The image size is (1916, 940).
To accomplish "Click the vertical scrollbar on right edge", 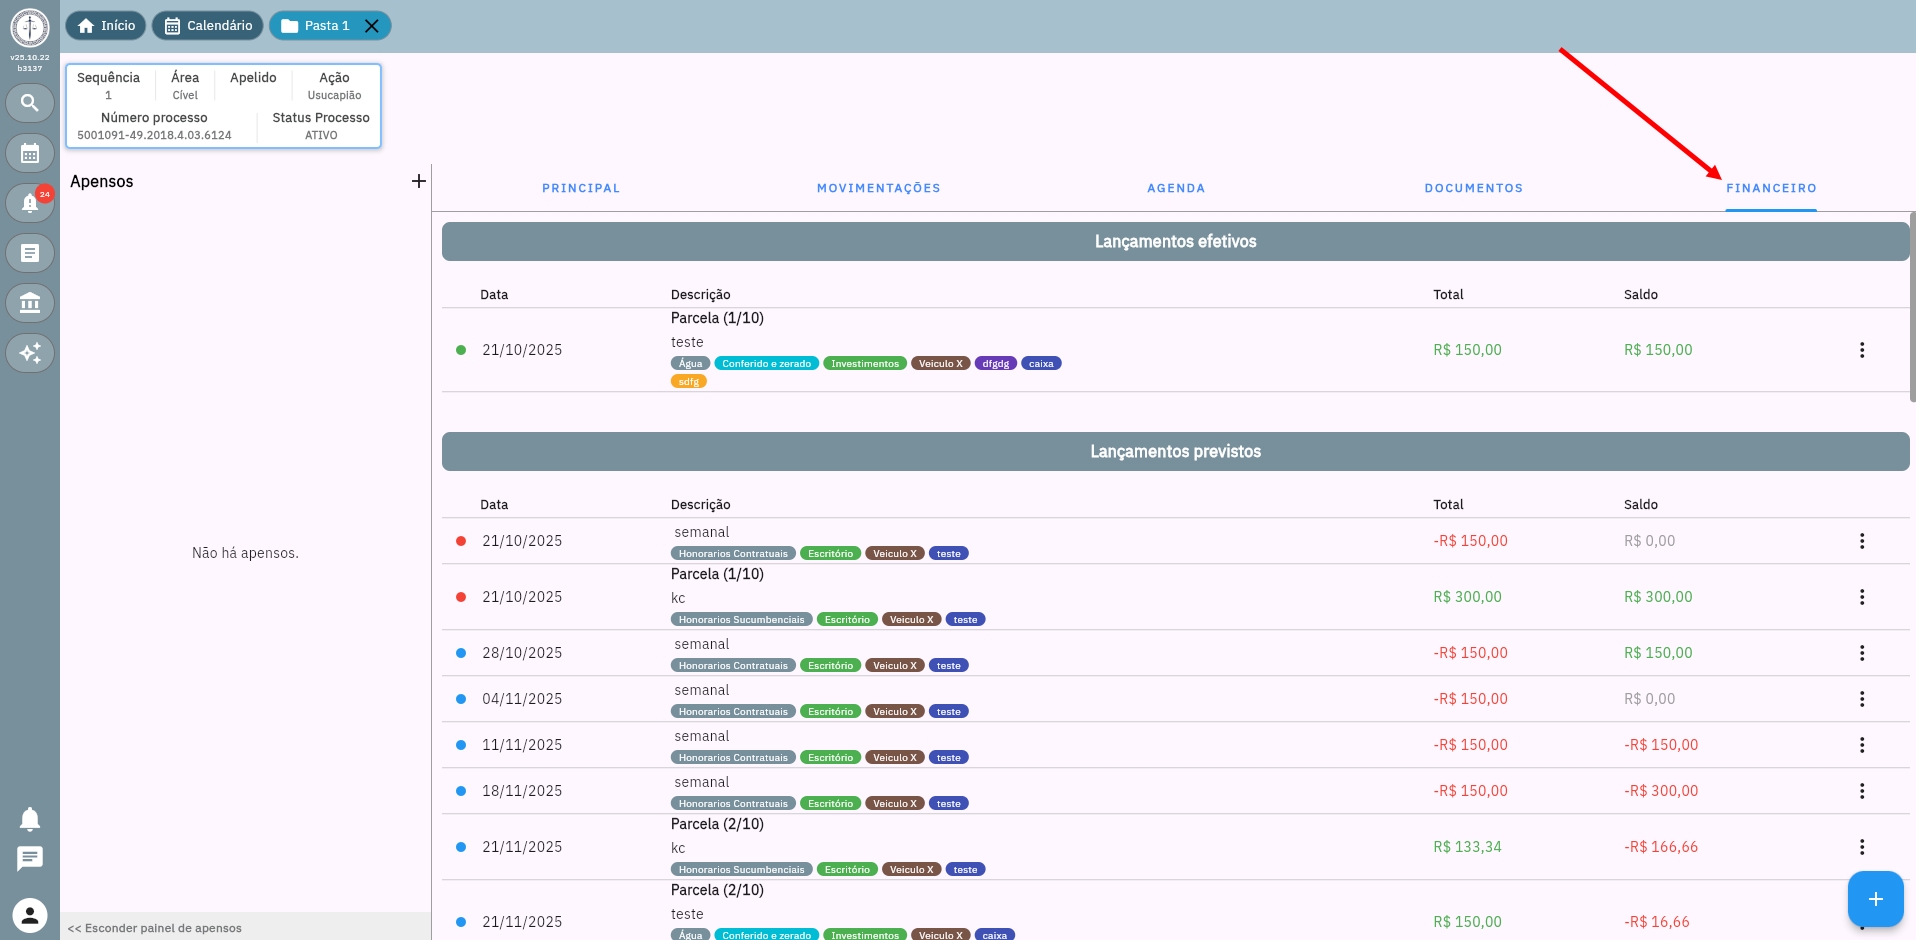I will tap(1912, 306).
